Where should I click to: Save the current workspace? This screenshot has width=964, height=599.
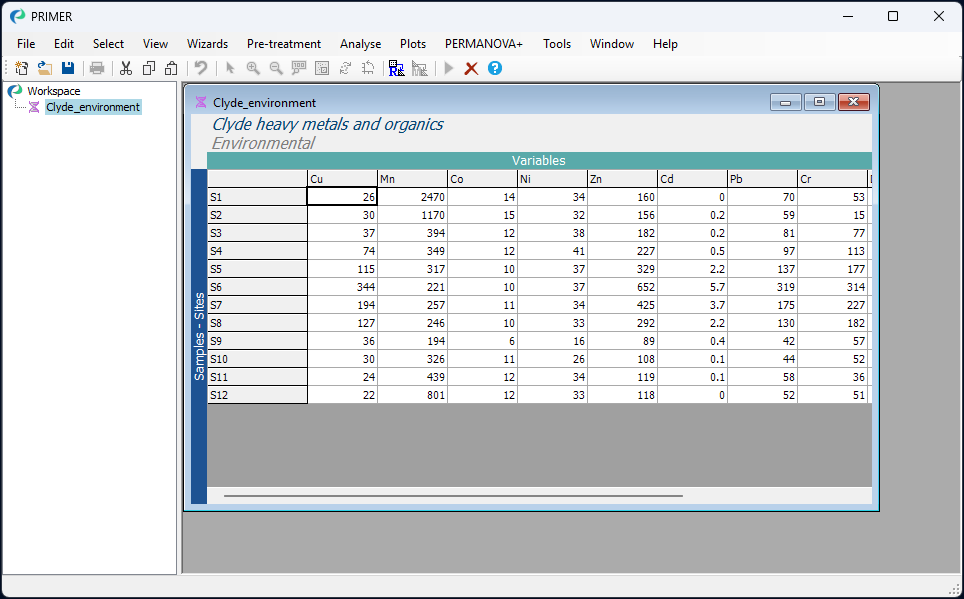[x=68, y=67]
